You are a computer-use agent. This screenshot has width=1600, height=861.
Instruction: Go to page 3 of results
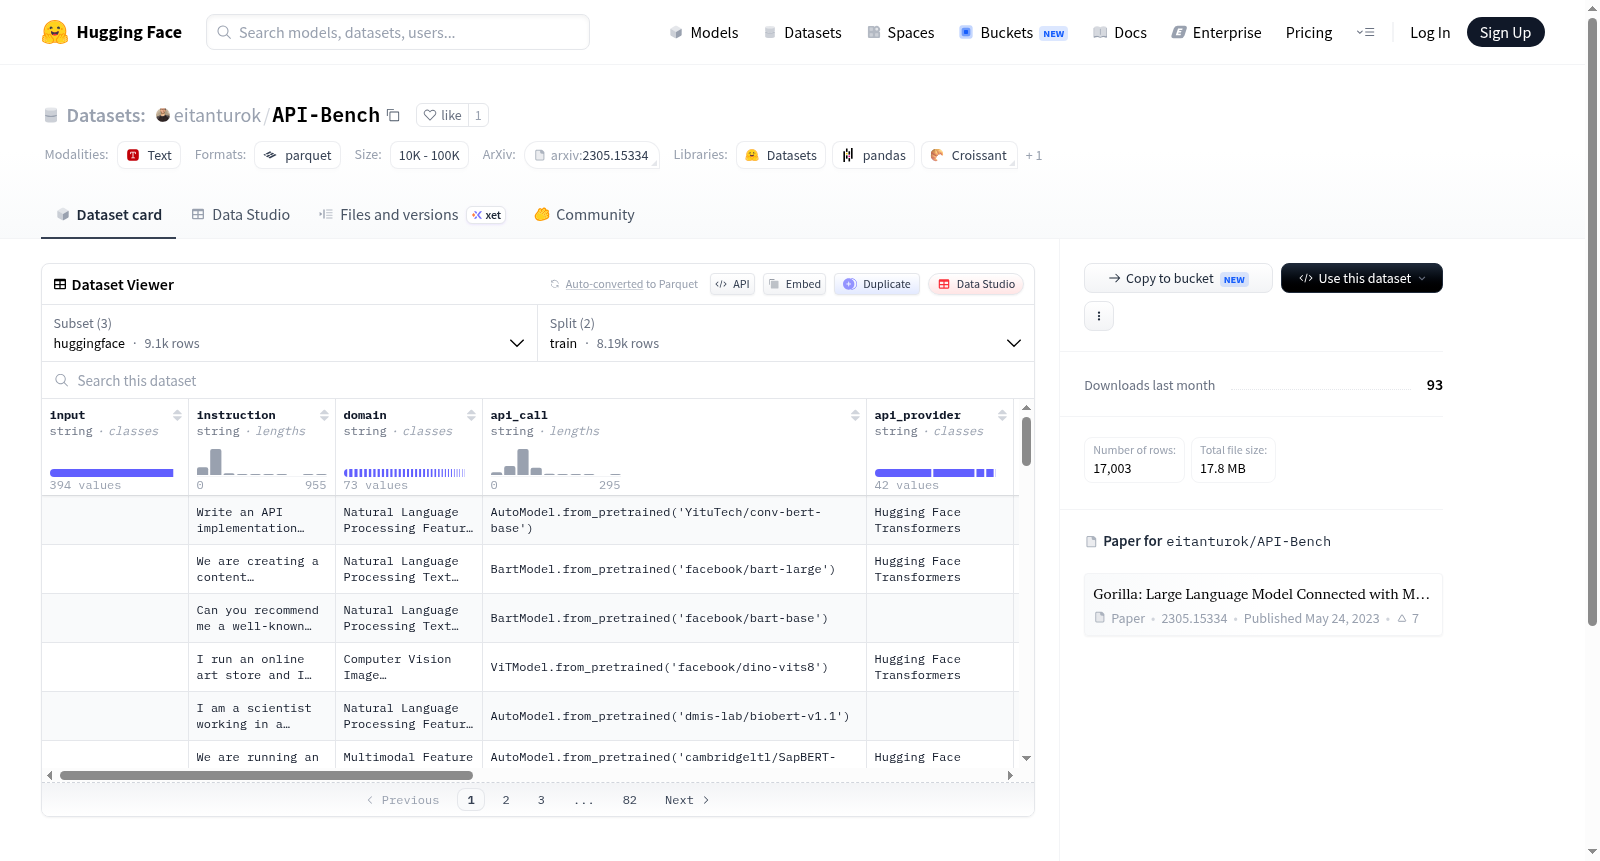coord(541,800)
